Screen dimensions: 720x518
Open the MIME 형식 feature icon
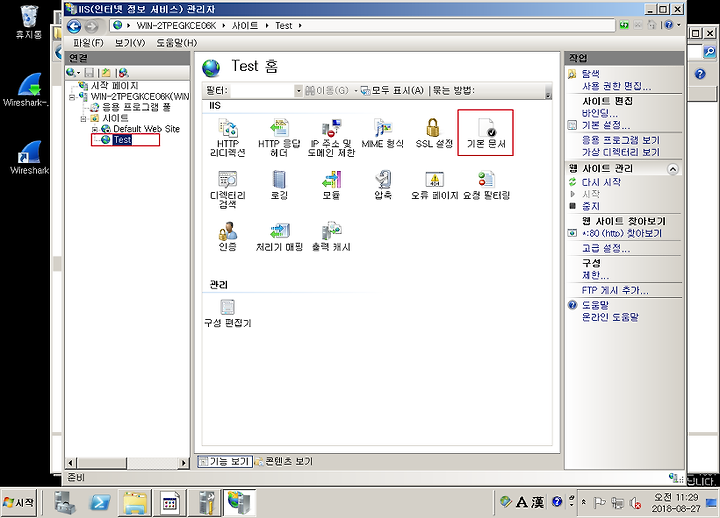[382, 133]
